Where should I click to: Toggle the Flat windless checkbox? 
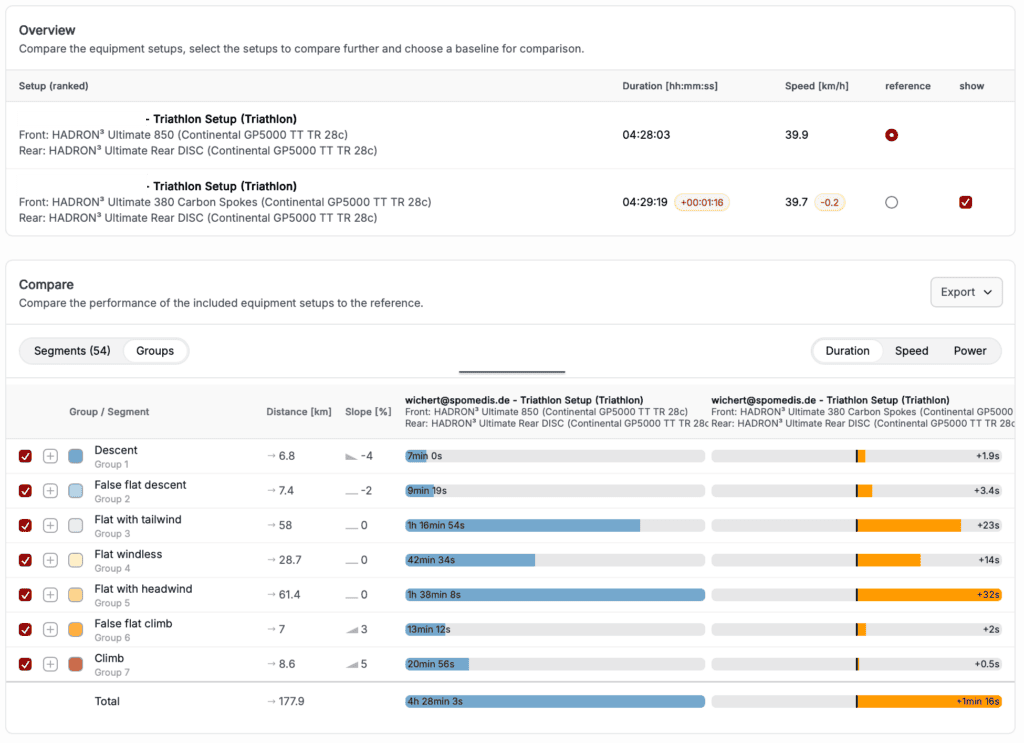(25, 560)
